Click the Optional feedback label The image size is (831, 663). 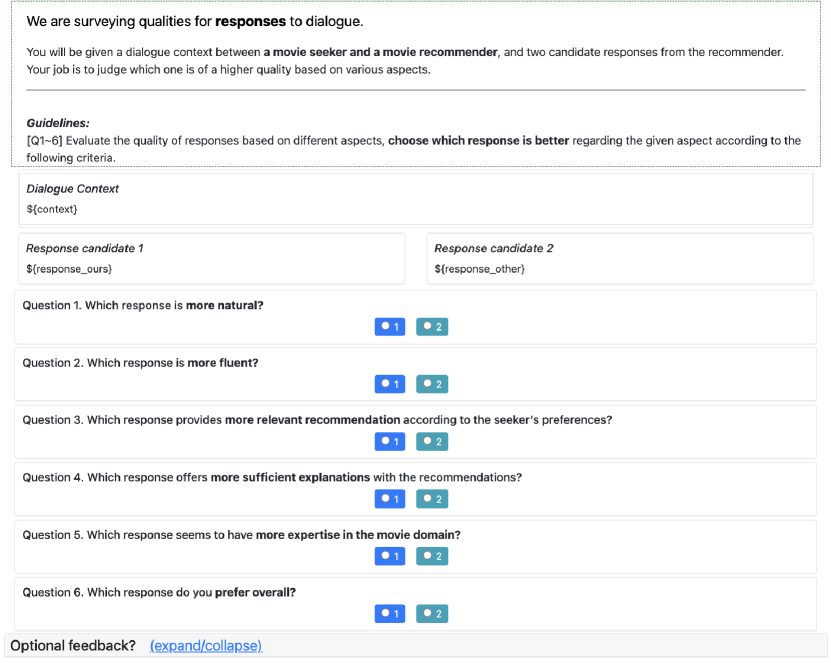pyautogui.click(x=73, y=646)
